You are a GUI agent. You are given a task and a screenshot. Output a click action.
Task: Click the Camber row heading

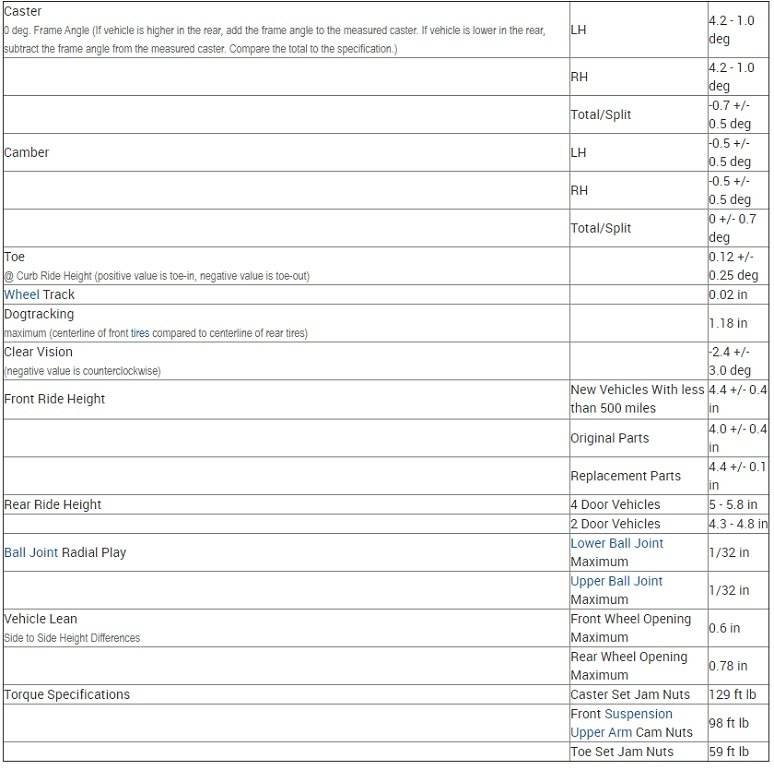point(27,153)
